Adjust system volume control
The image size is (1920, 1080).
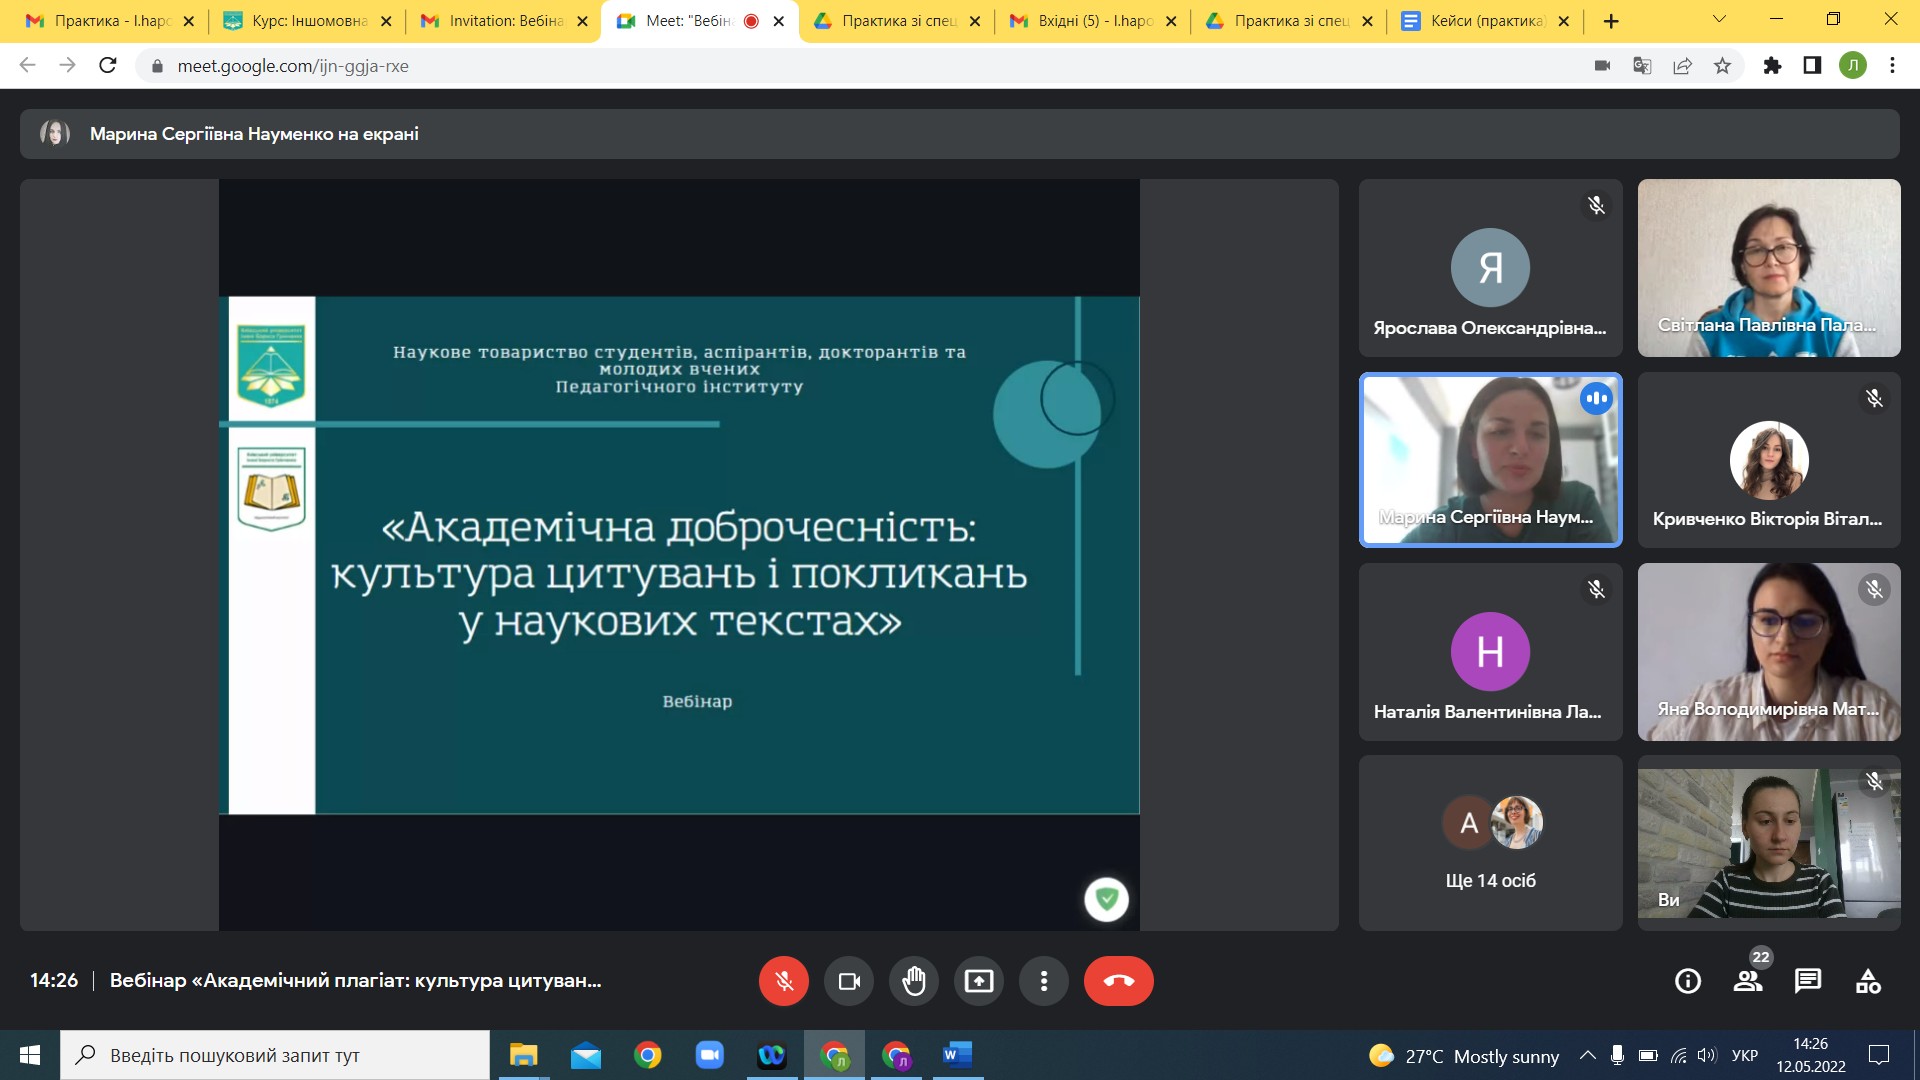point(1708,1055)
